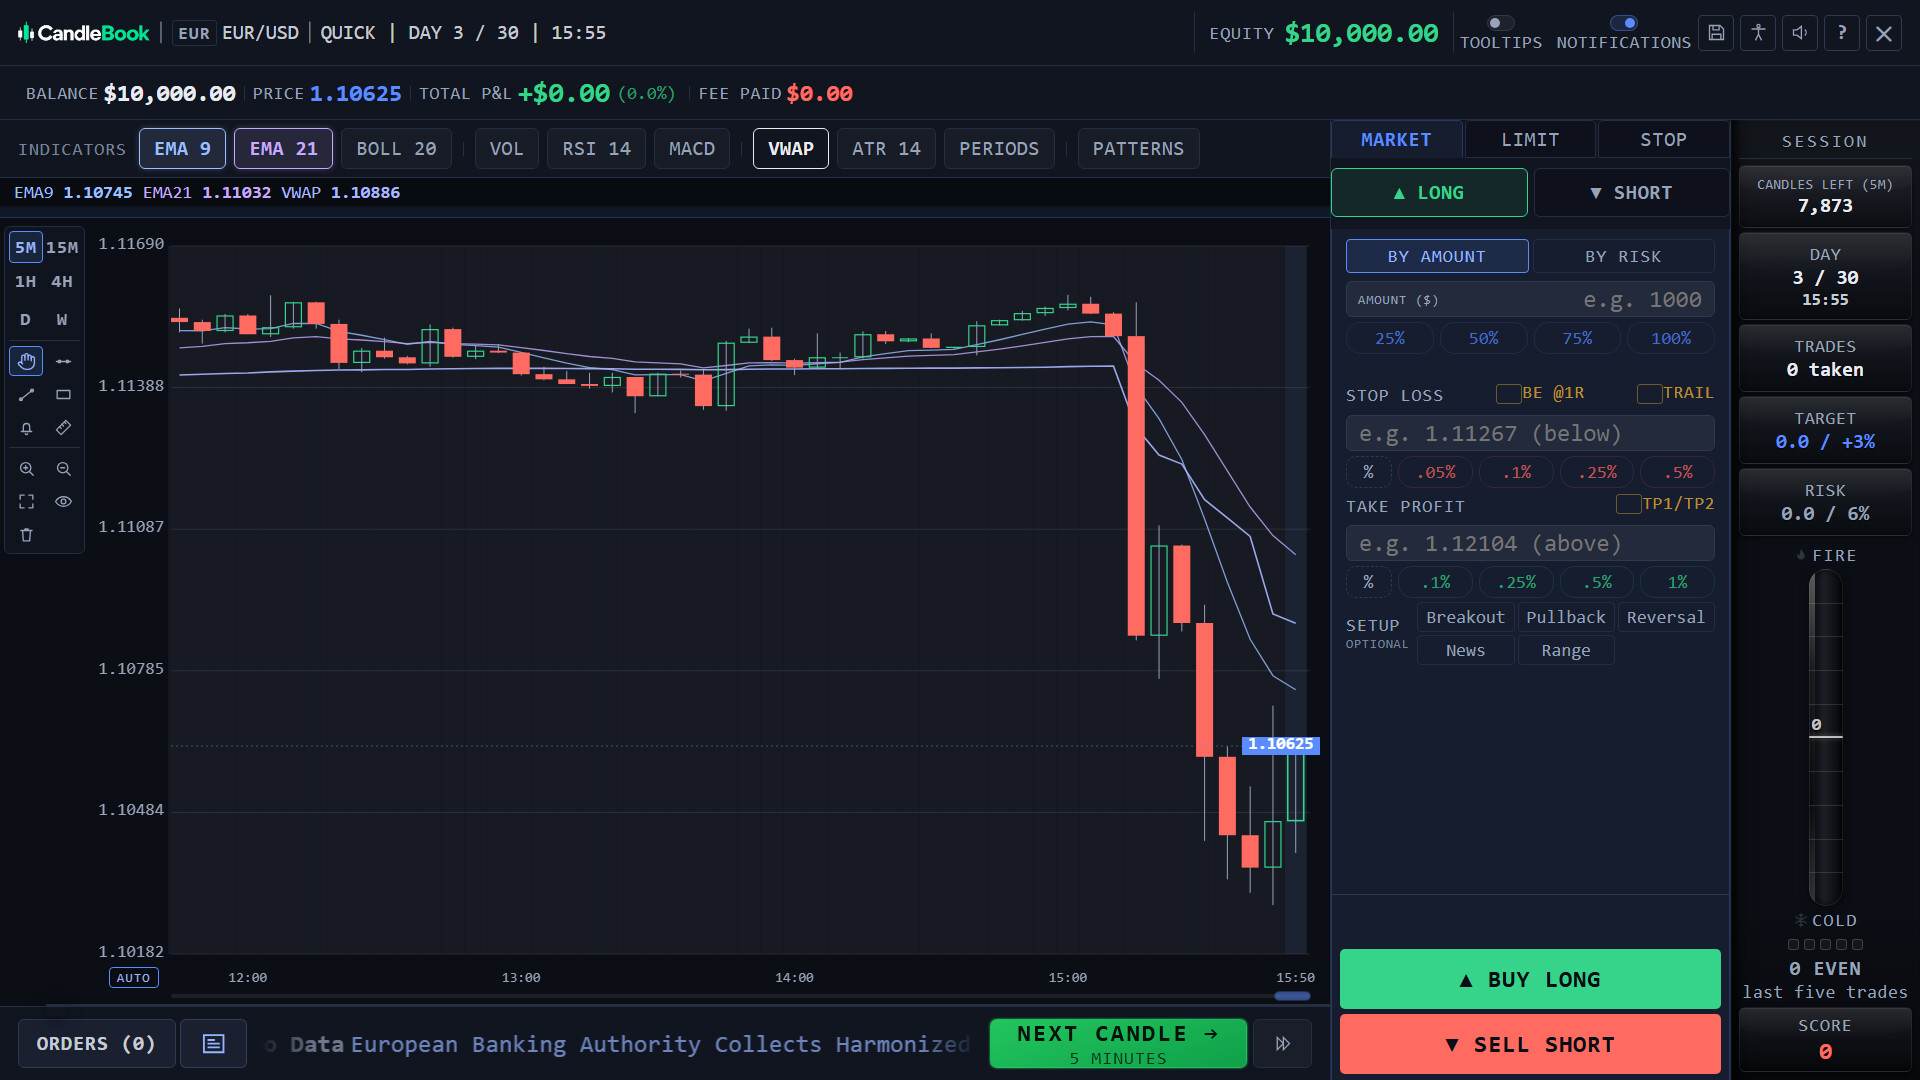Zoom out of the chart
Image resolution: width=1920 pixels, height=1080 pixels.
pos(63,469)
